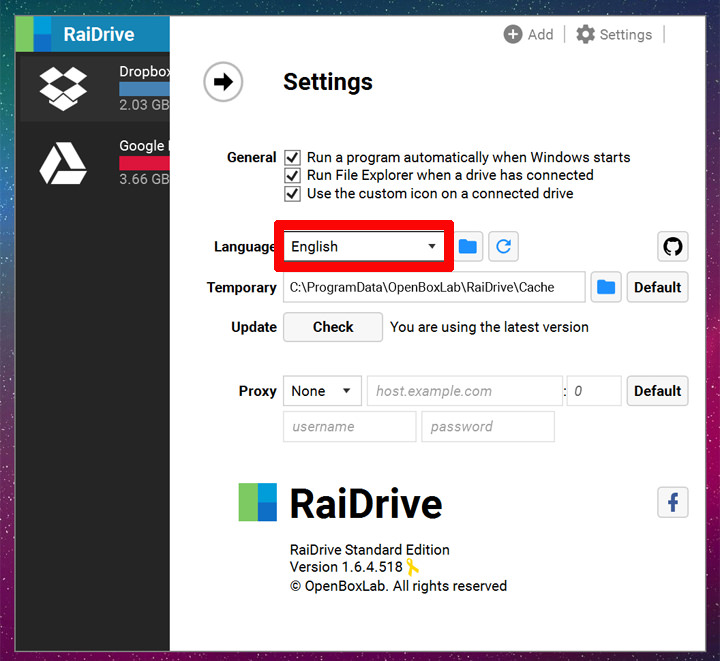
Task: Click the Google drive name text
Action: [x=142, y=146]
